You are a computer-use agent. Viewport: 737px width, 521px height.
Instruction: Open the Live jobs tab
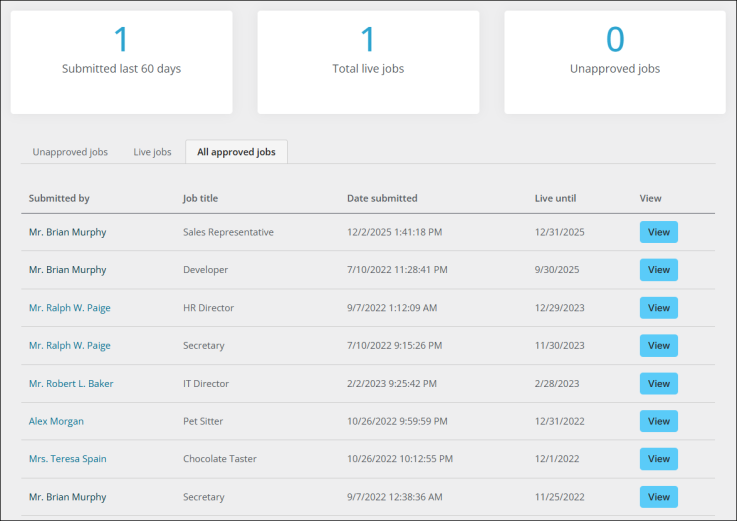click(x=152, y=152)
